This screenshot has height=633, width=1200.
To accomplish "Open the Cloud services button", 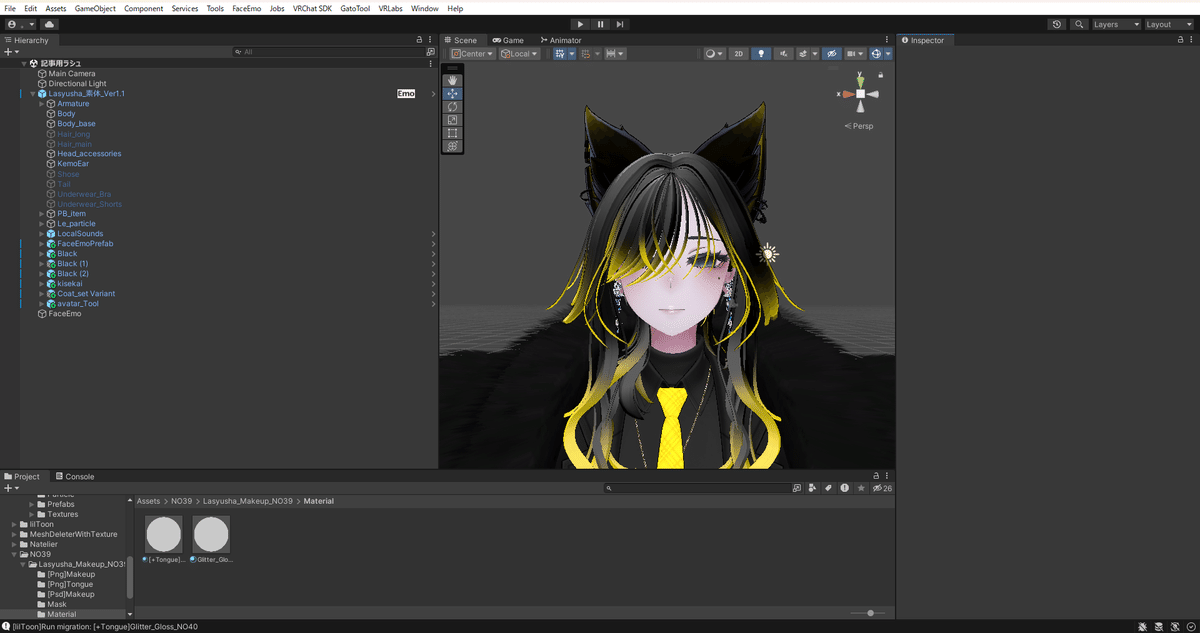I will click(x=50, y=24).
